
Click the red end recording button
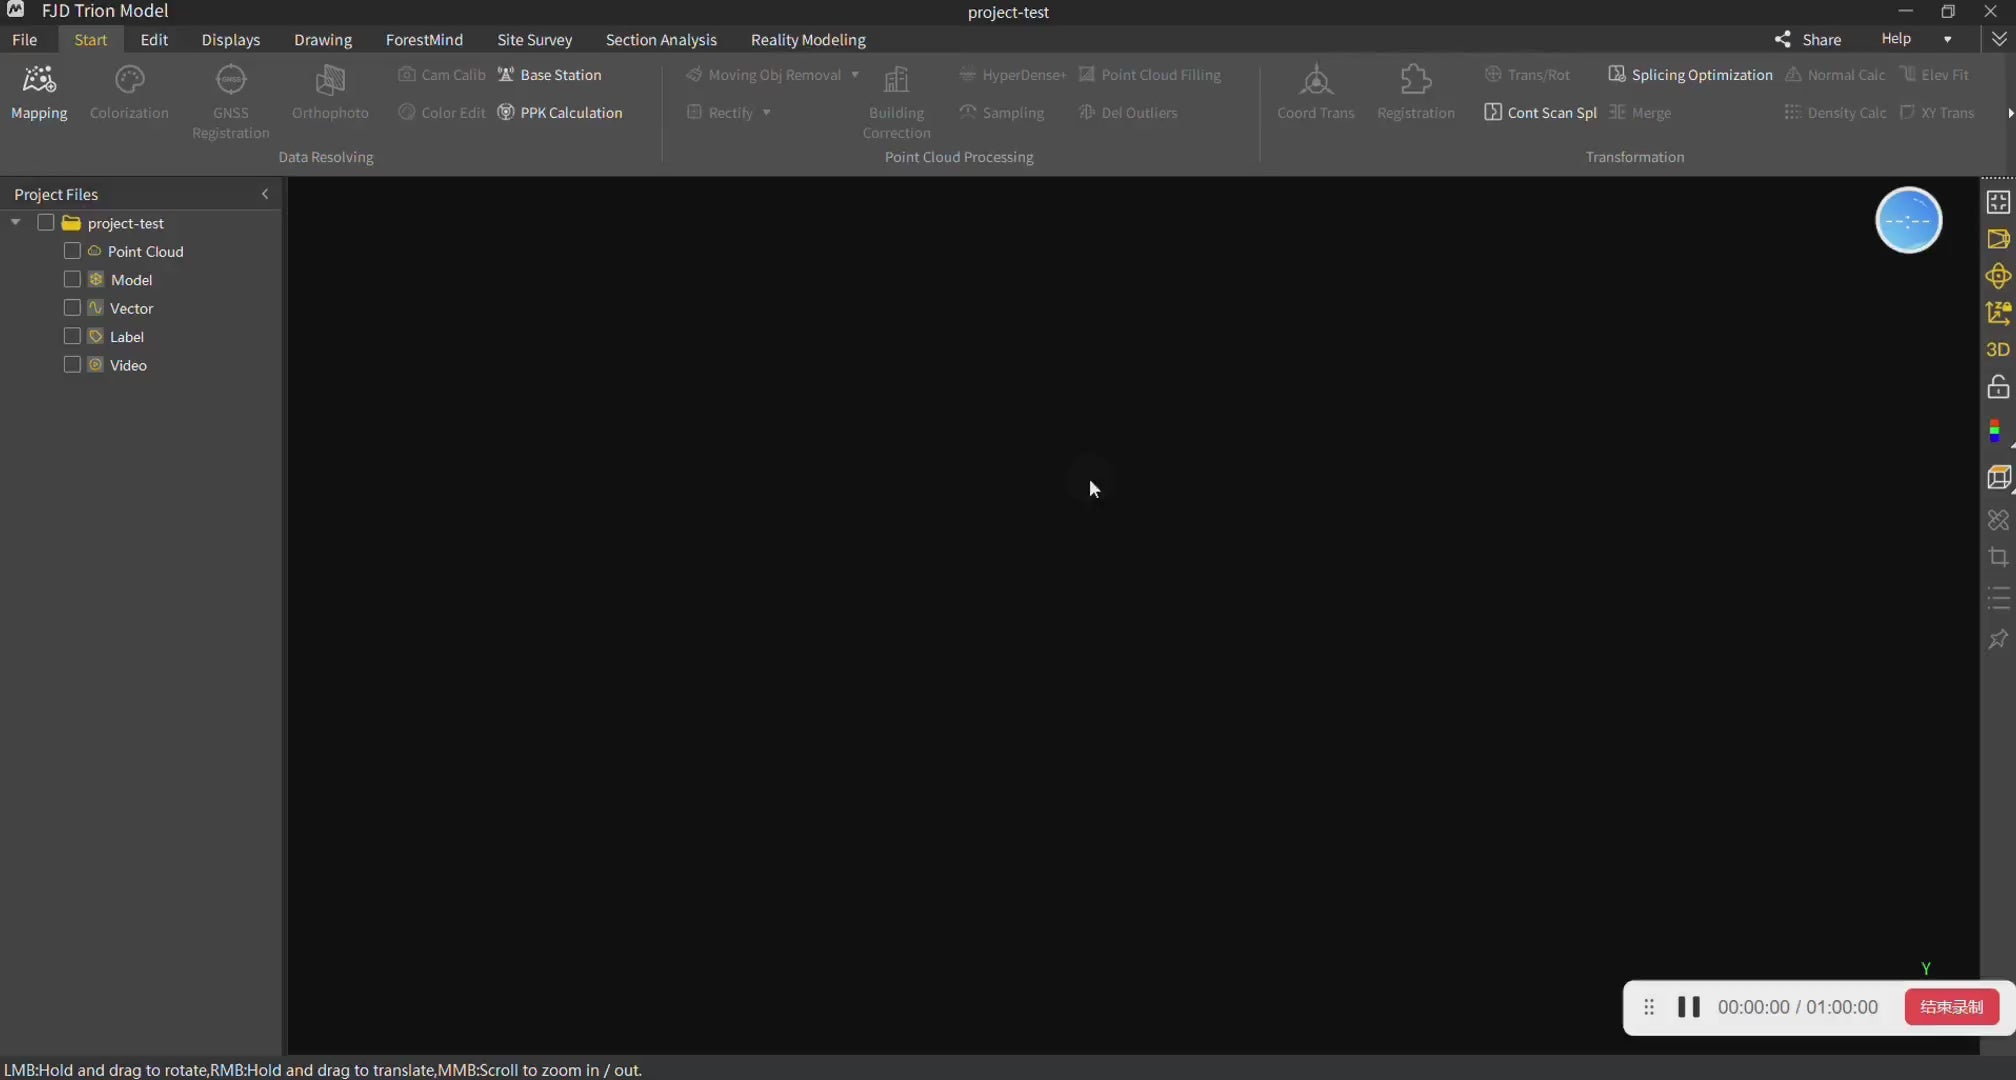click(x=1952, y=1007)
